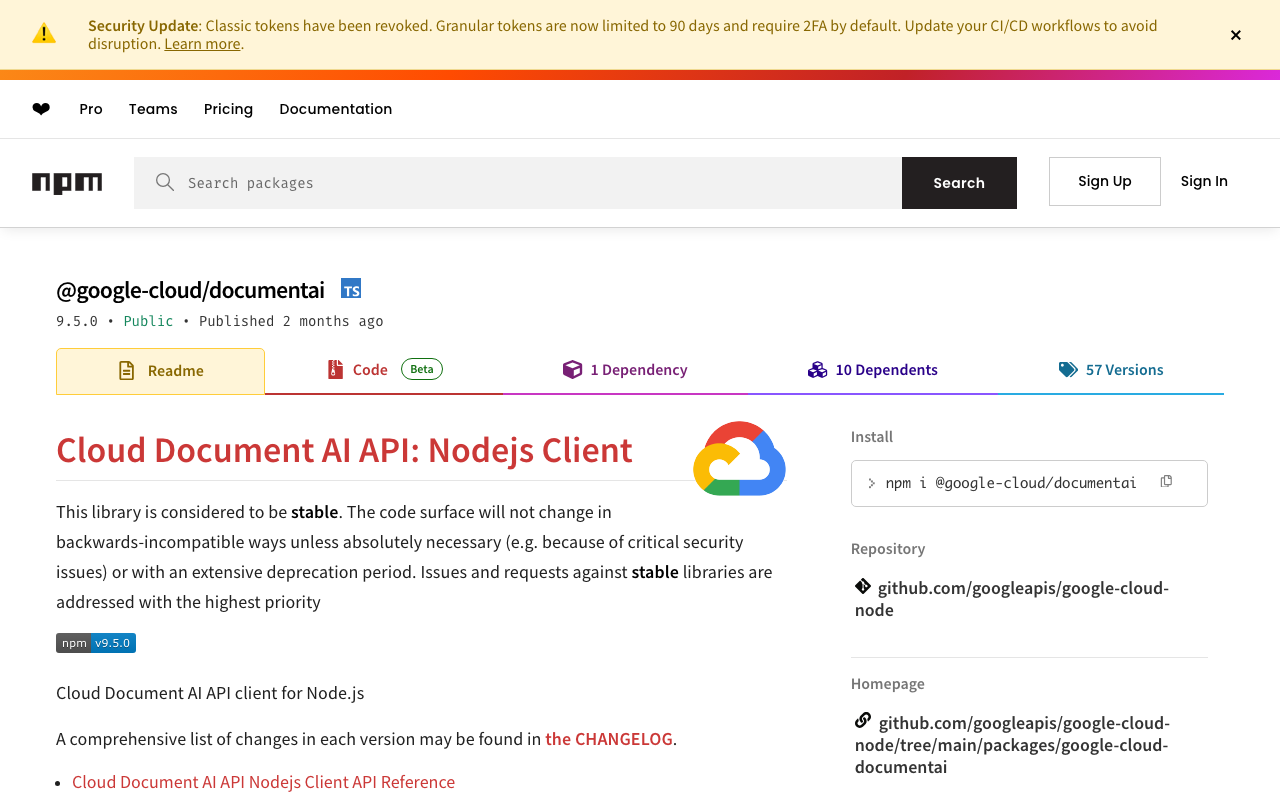Image resolution: width=1280 pixels, height=800 pixels.
Task: Click the Beta badge on Code tab
Action: click(x=422, y=369)
